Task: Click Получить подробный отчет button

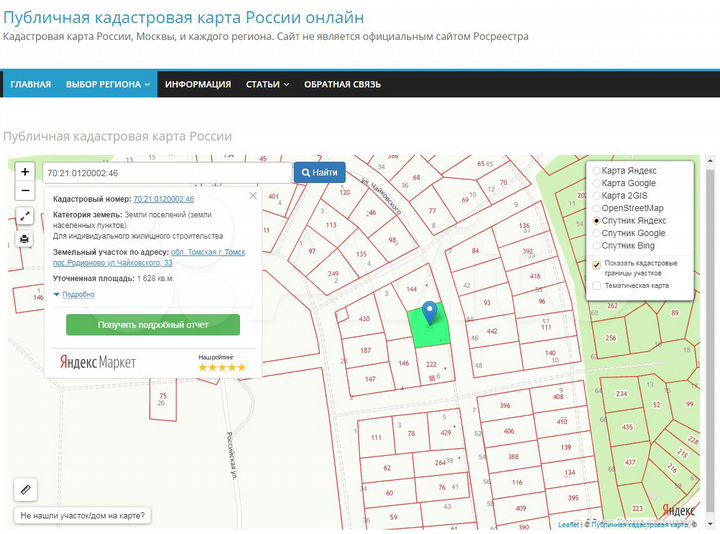Action: [x=153, y=325]
